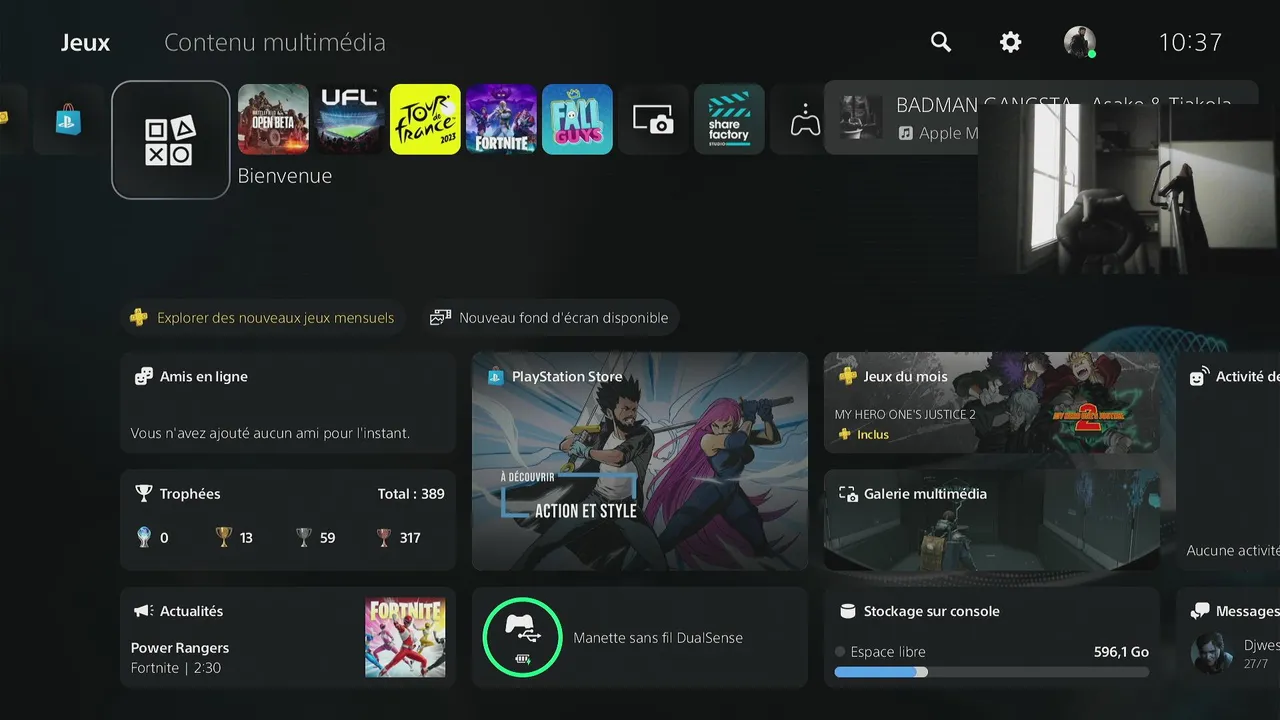
Task: Open the settings gear icon
Action: click(x=1011, y=42)
